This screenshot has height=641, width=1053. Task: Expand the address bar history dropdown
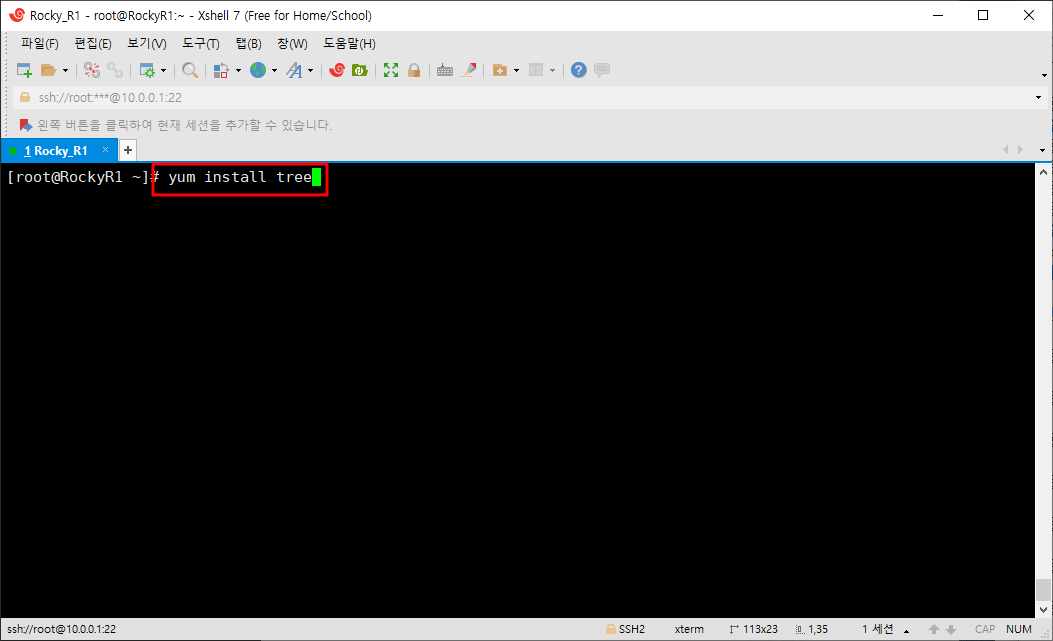1038,97
